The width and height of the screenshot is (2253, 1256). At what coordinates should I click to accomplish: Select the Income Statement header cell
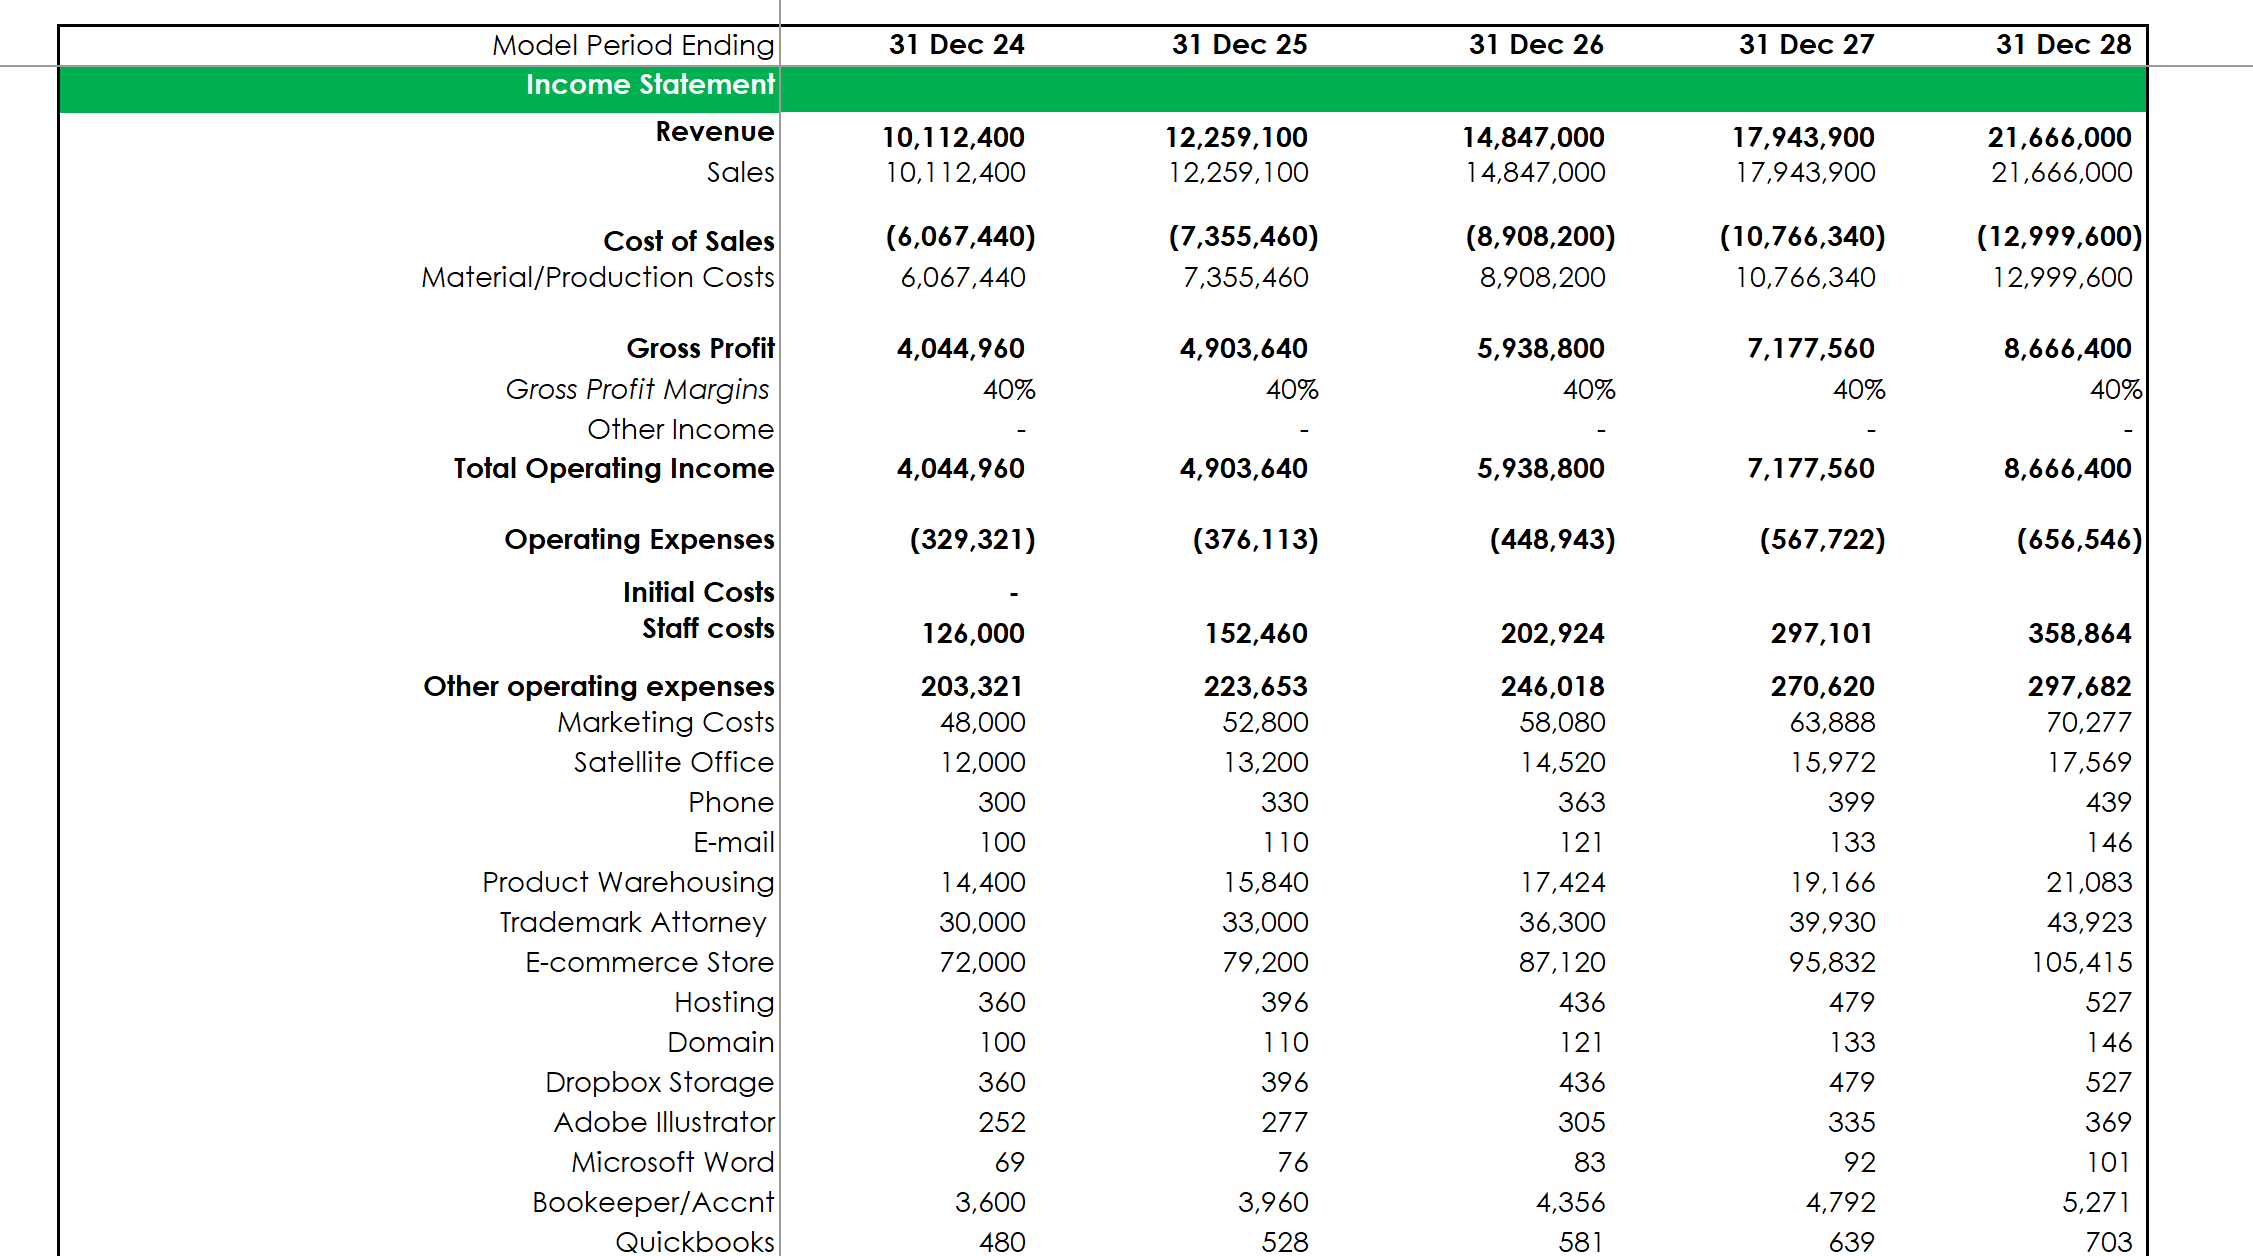click(x=650, y=85)
